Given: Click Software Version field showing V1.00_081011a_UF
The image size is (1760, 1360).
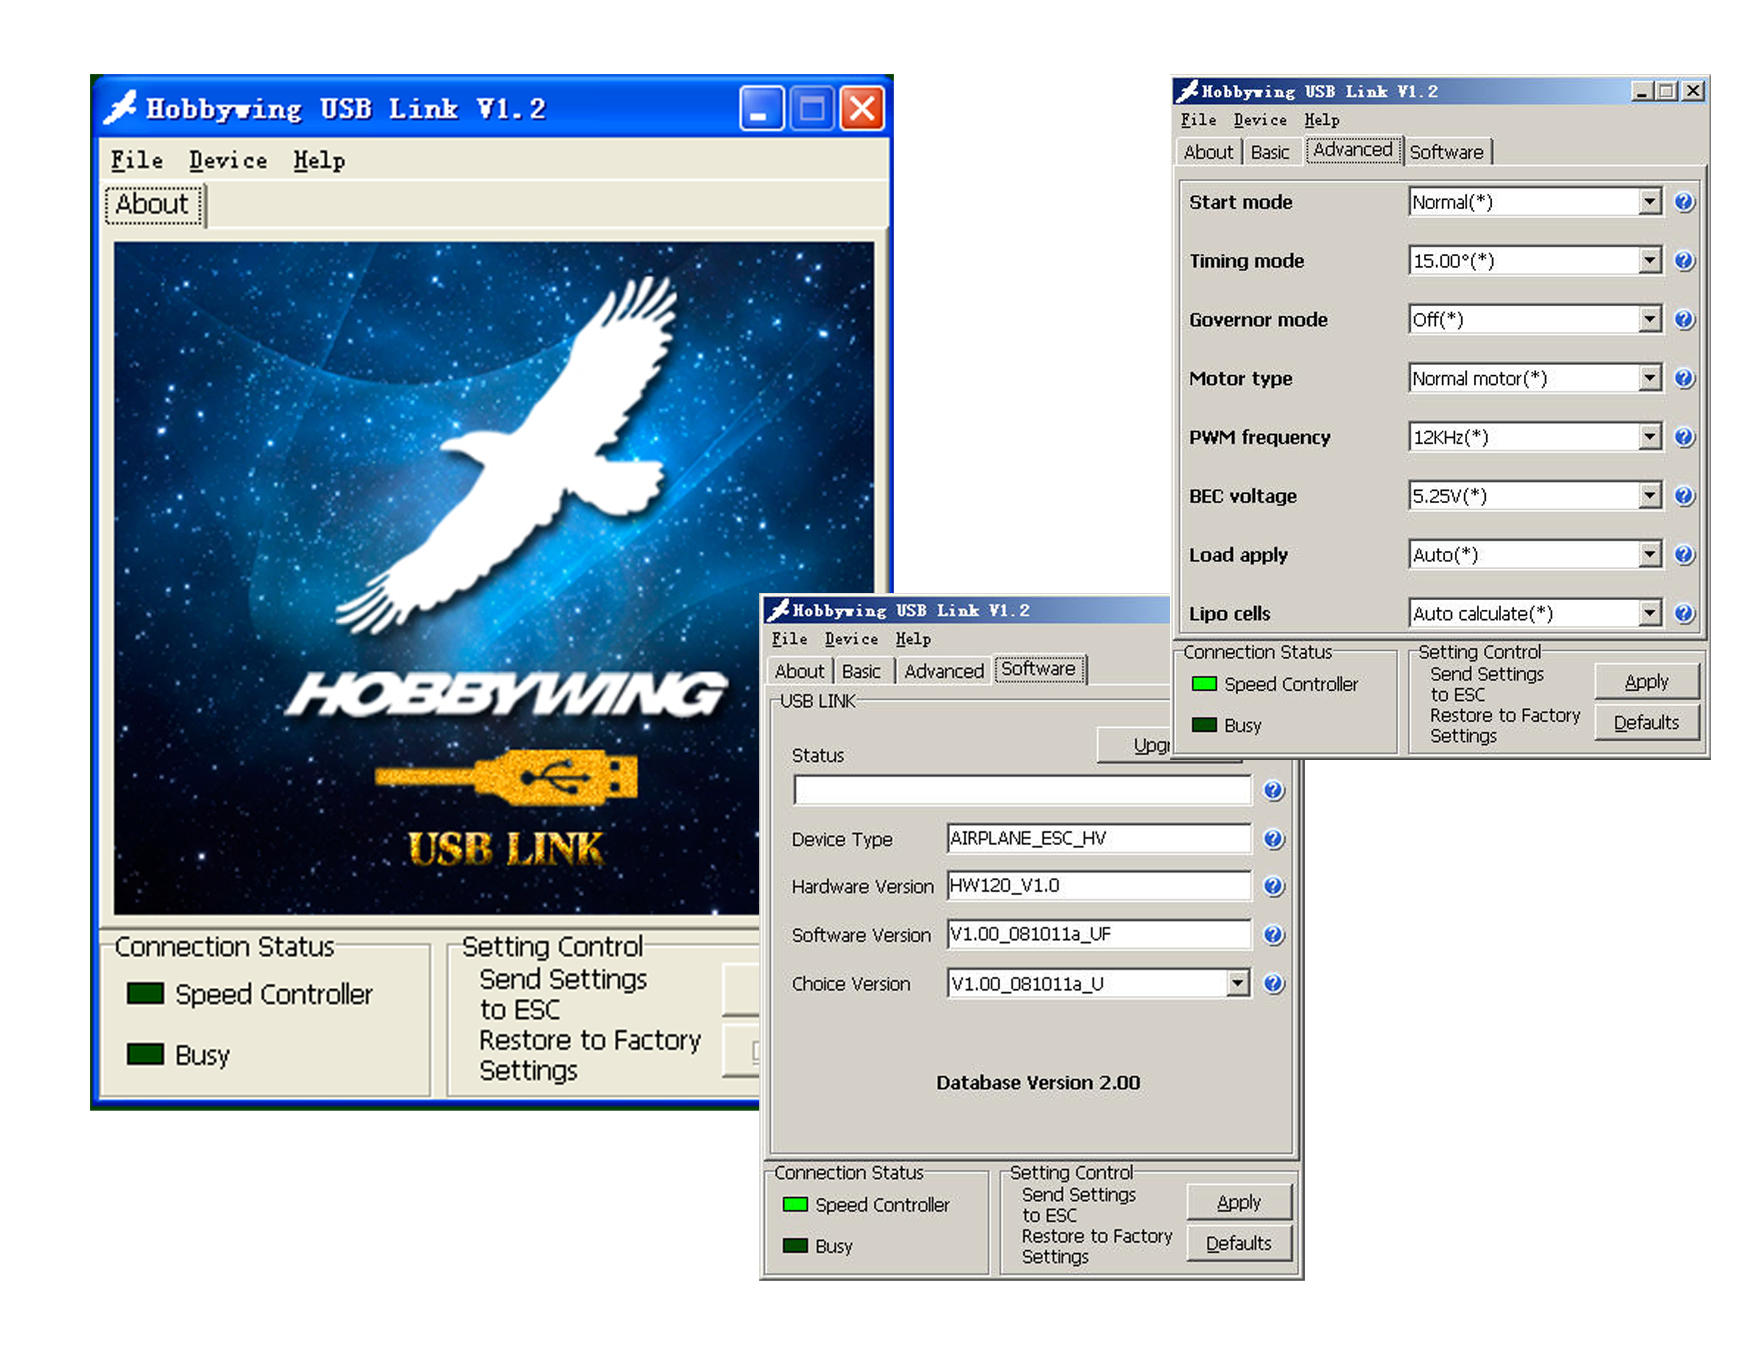Looking at the screenshot, I should click(x=1098, y=935).
